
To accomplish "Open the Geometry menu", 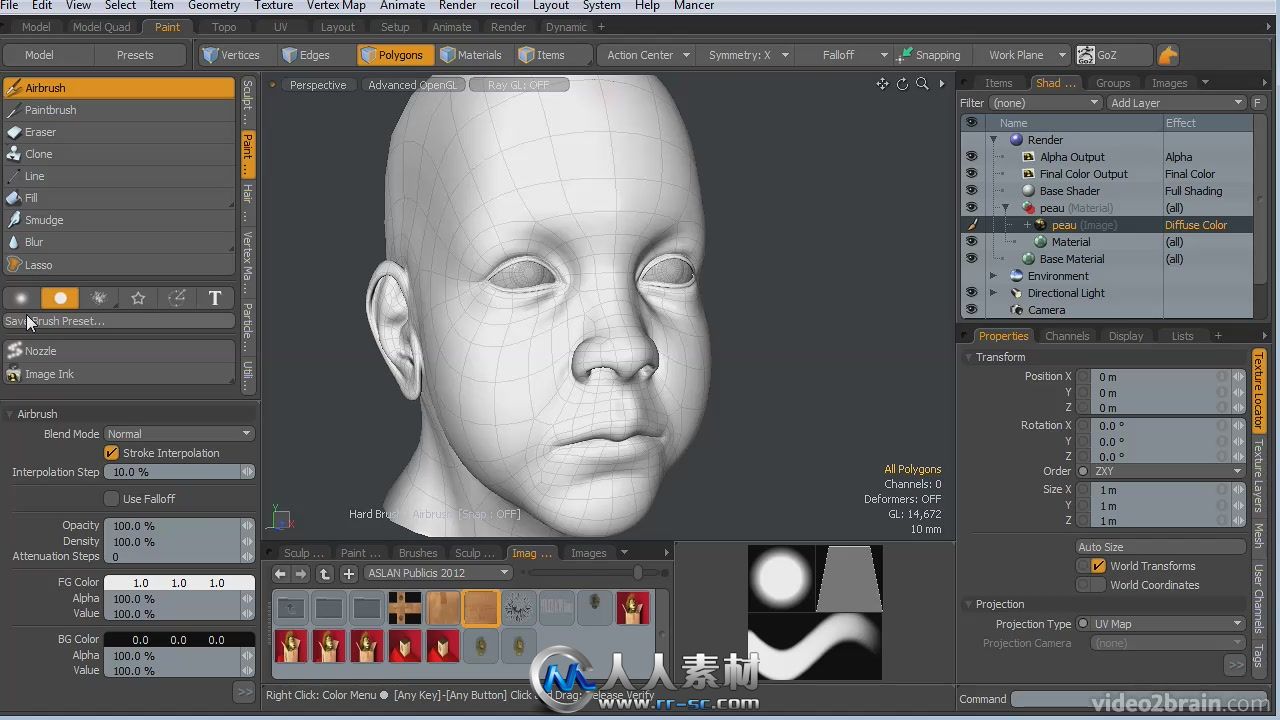I will point(214,6).
